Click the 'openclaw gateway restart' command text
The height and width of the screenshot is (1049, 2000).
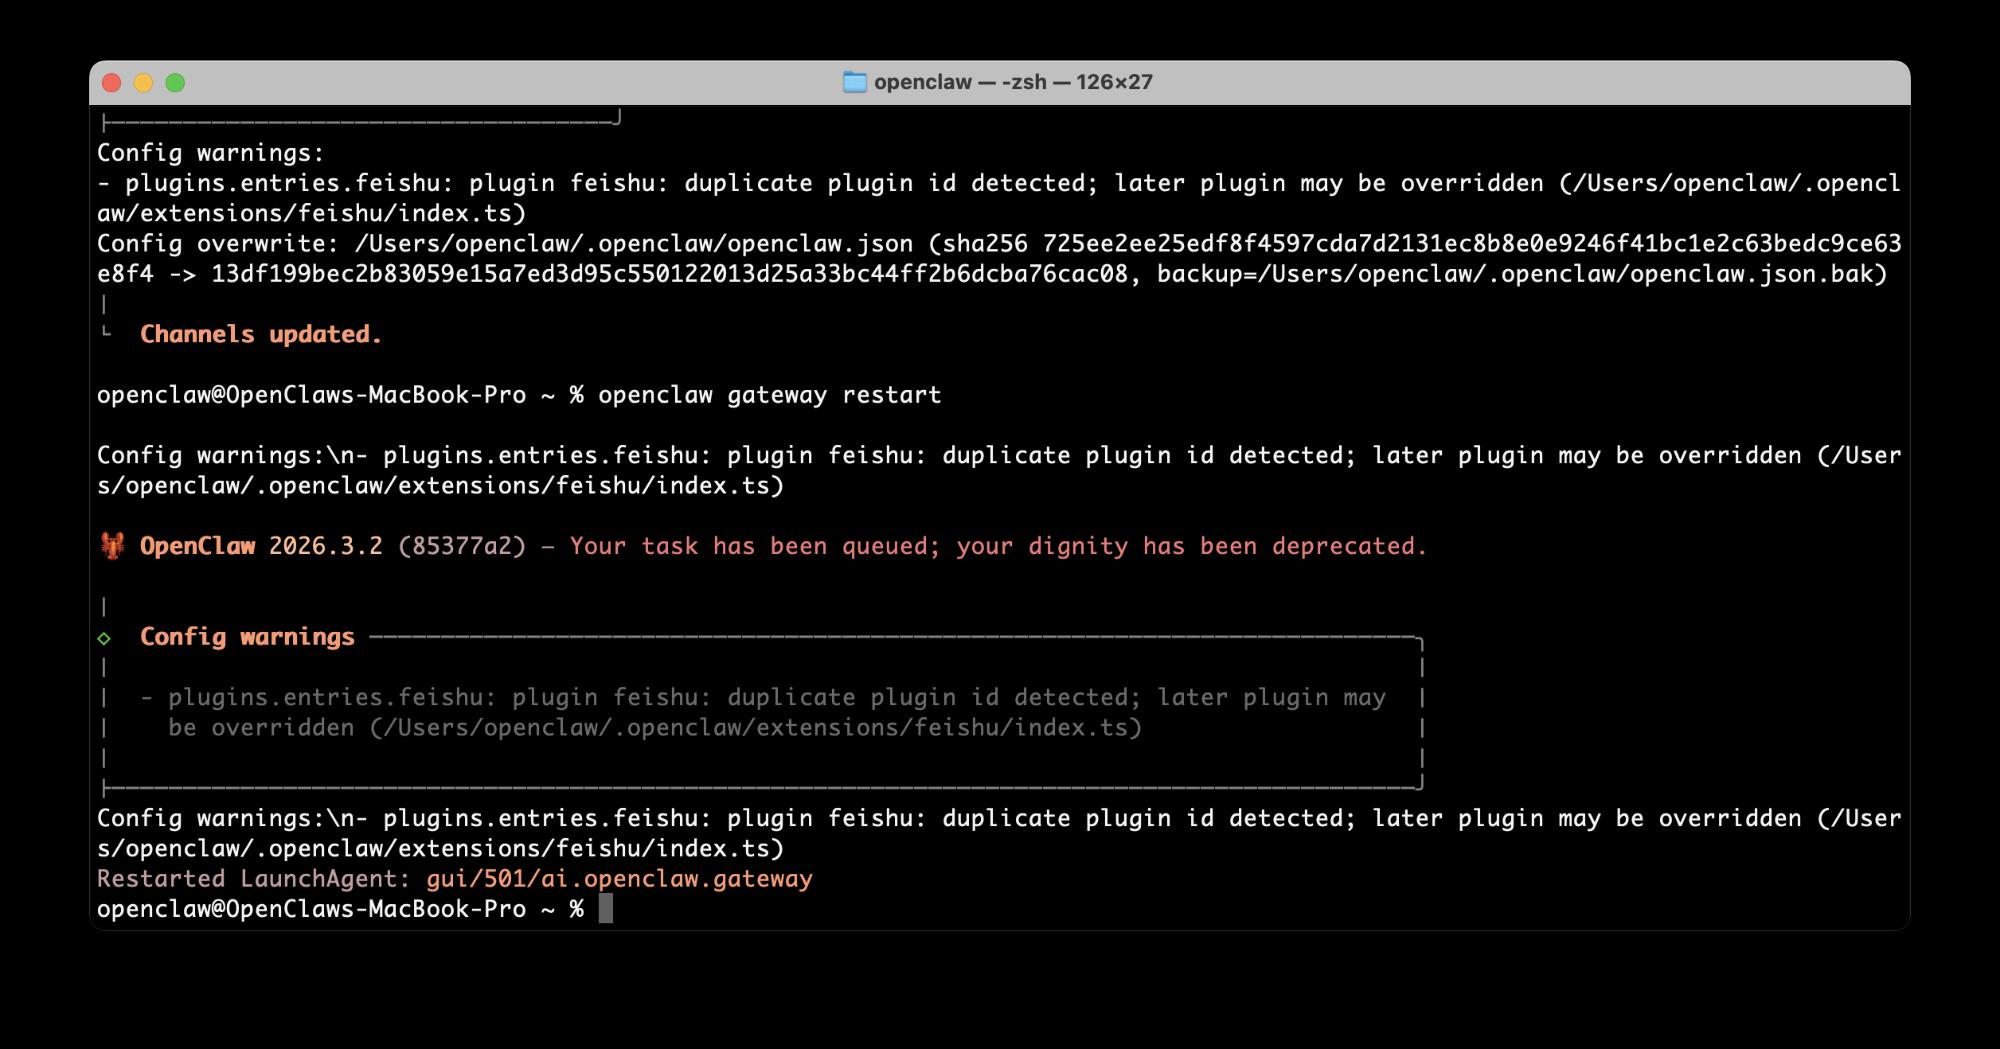pyautogui.click(x=770, y=395)
